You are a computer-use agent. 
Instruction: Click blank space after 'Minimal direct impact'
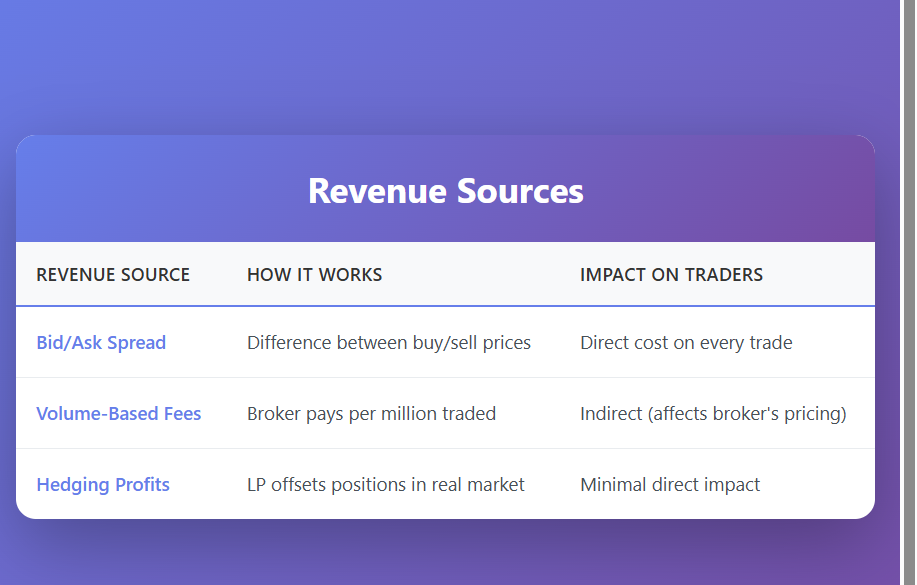tap(815, 485)
